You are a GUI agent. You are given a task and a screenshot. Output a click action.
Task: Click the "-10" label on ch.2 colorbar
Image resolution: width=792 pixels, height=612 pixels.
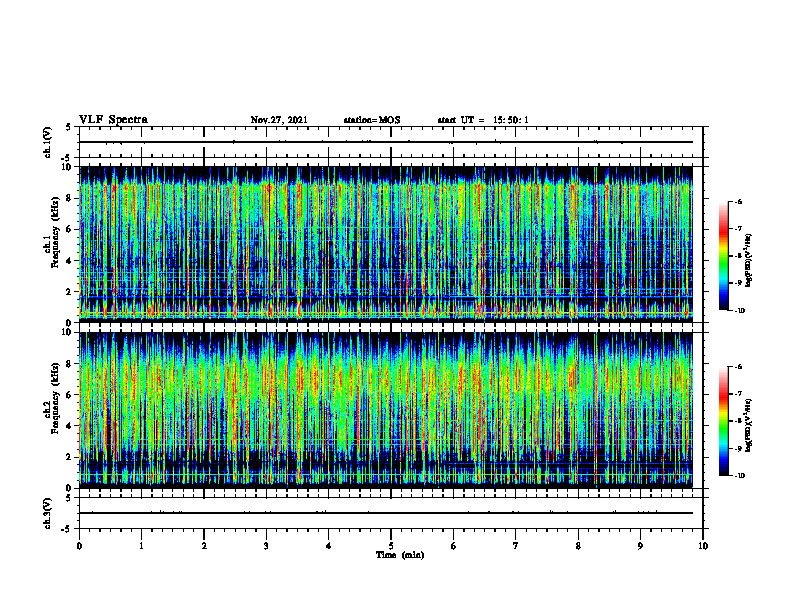coord(739,476)
